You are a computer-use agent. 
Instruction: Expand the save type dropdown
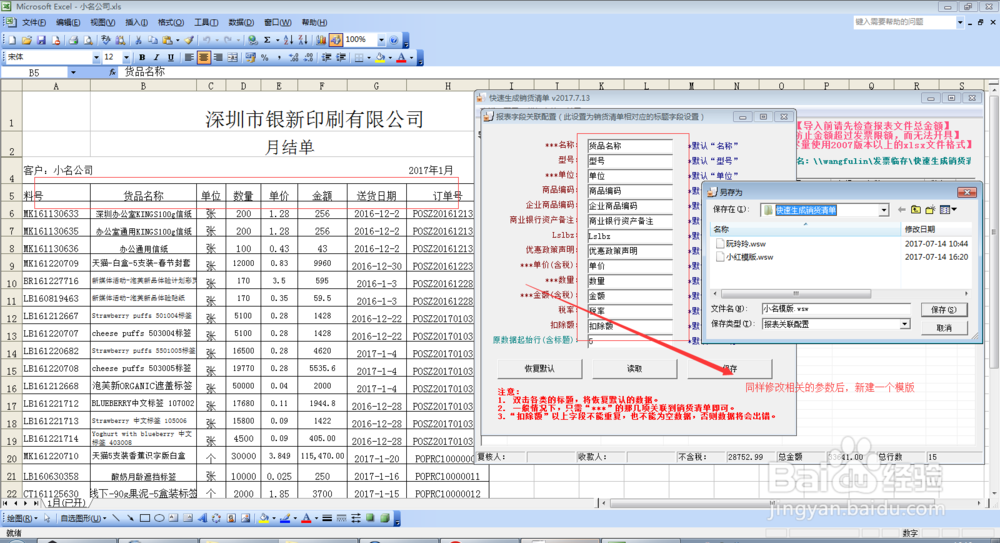click(904, 324)
